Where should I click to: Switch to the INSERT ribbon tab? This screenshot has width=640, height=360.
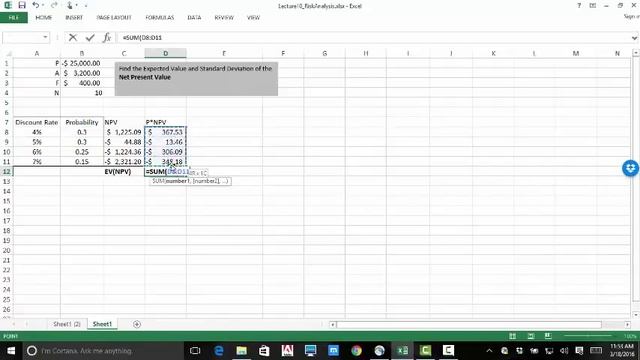tap(74, 18)
